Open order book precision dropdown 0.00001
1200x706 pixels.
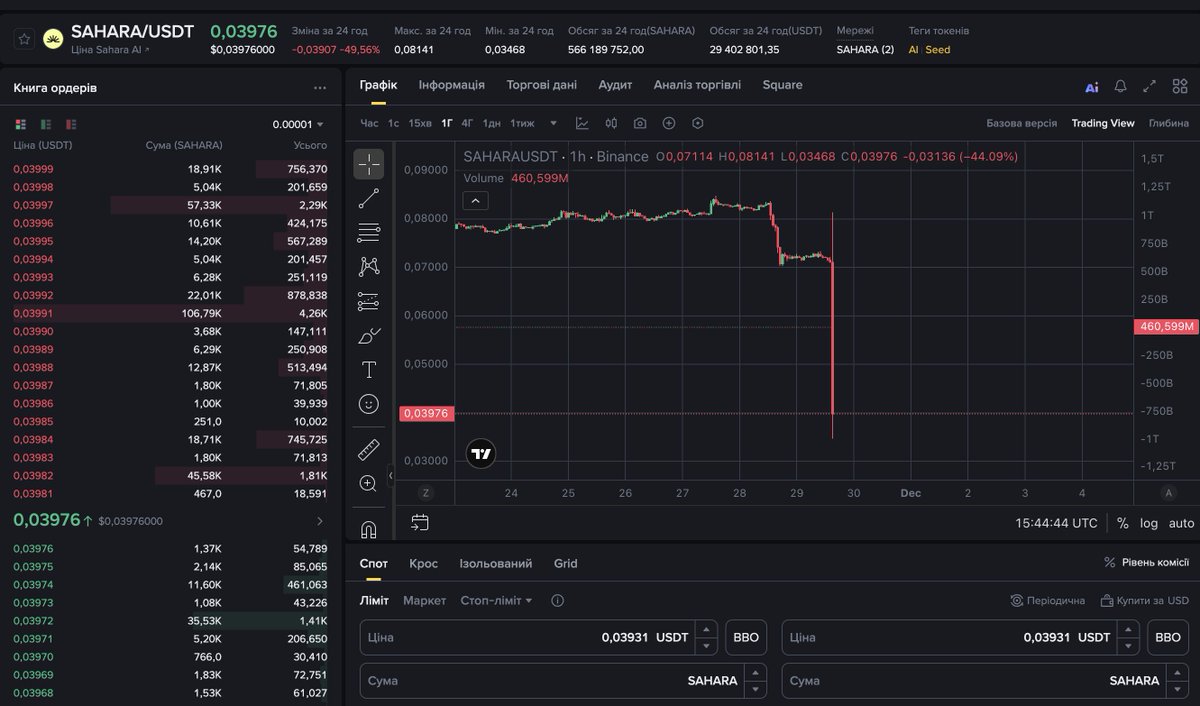(x=298, y=124)
